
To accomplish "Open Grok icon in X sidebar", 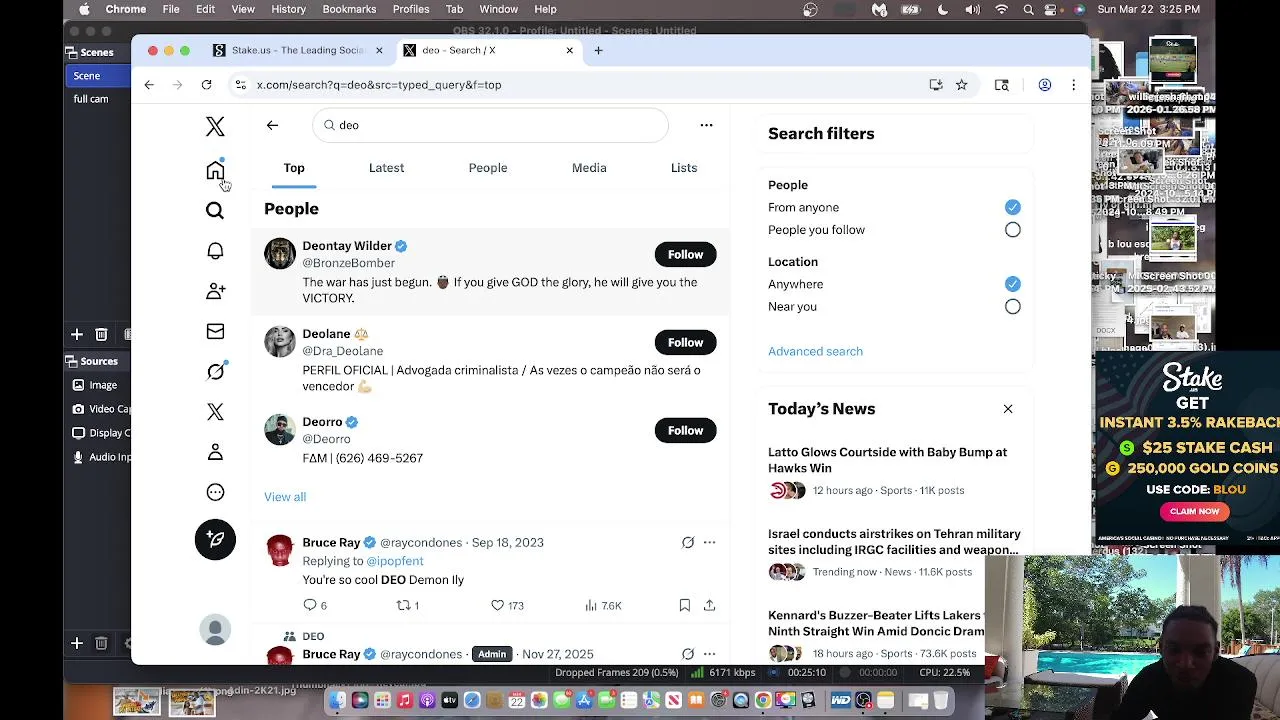I will click(215, 371).
